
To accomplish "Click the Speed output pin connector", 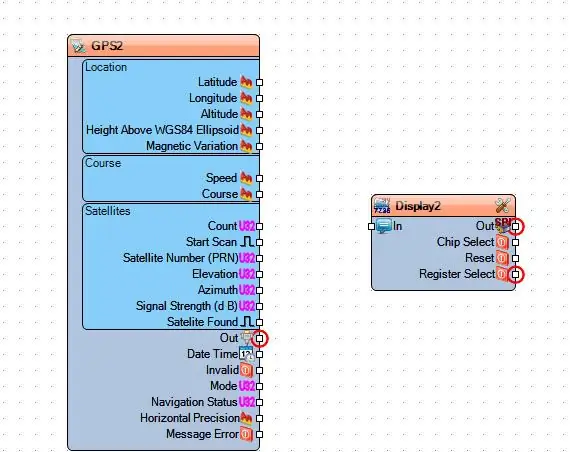I will 259,179.
